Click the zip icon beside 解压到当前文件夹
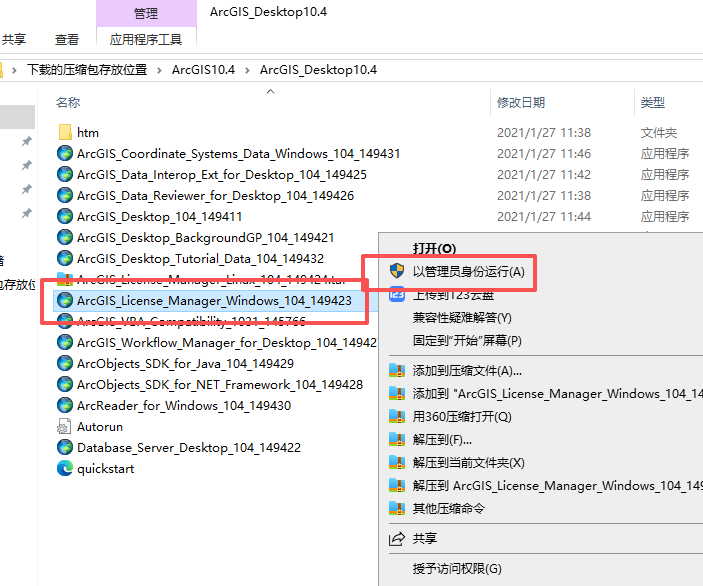Image resolution: width=703 pixels, height=586 pixels. (x=397, y=462)
